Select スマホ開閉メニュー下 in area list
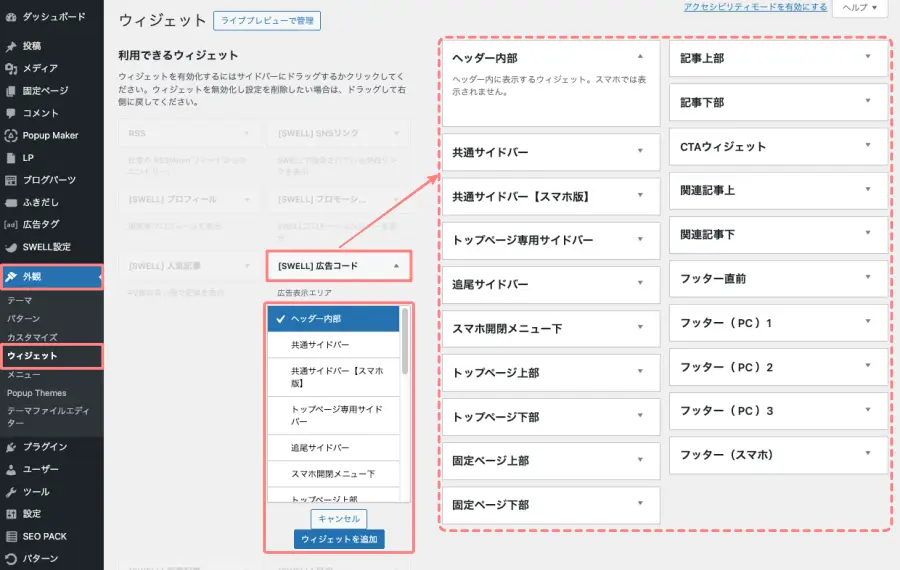 (x=333, y=474)
